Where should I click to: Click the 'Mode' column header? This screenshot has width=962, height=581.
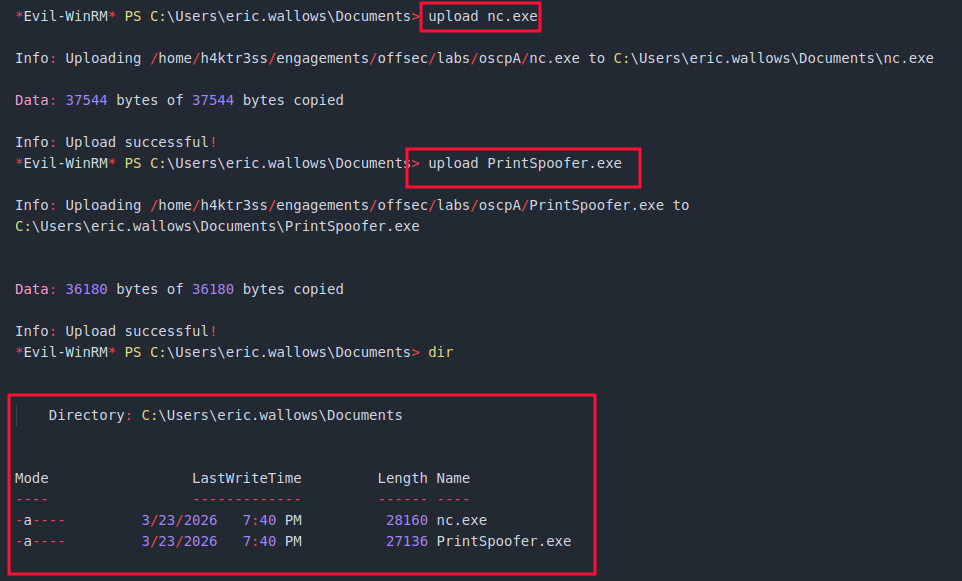(32, 478)
